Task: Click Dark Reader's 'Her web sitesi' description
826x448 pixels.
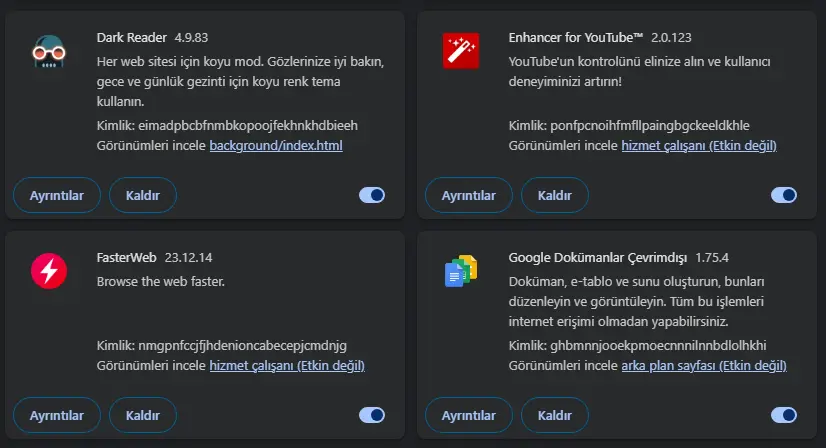Action: [x=240, y=81]
